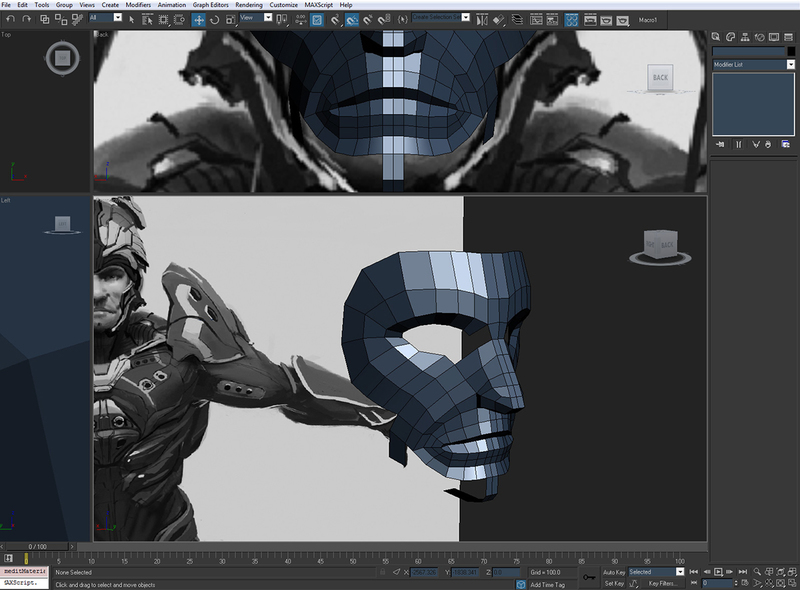Click the object name input field

click(748, 51)
